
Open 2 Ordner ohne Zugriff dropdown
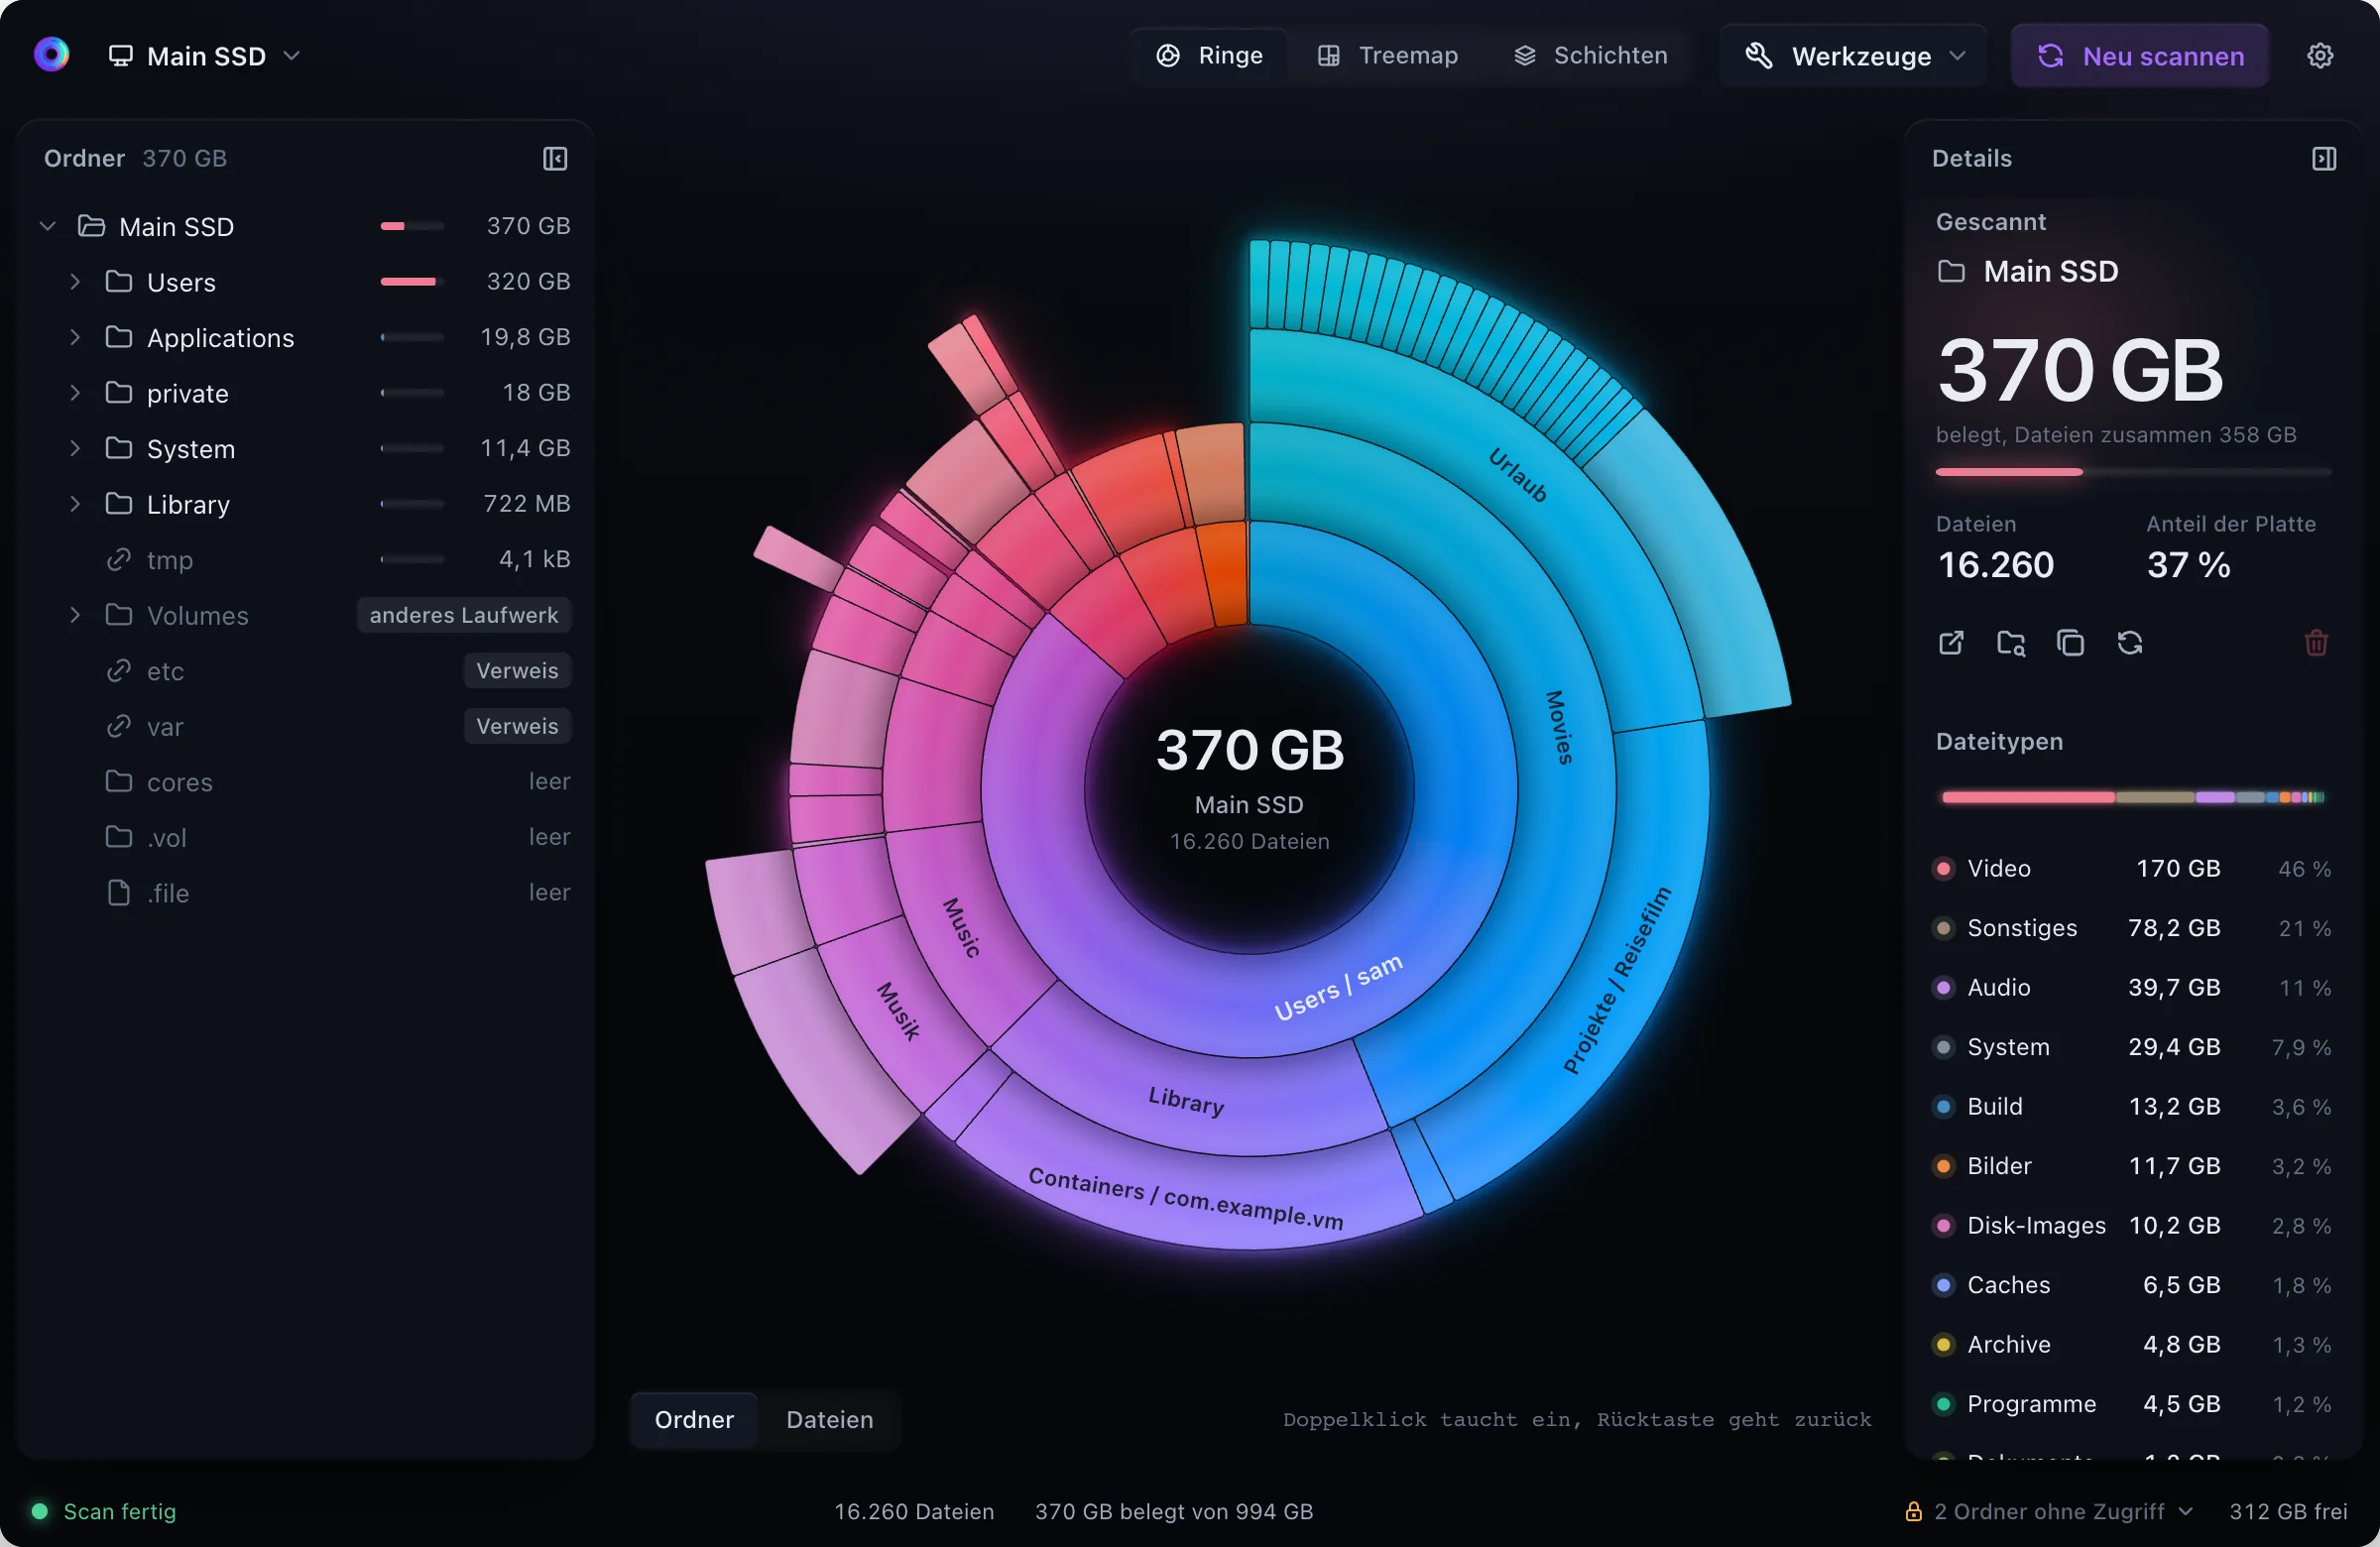(2050, 1511)
